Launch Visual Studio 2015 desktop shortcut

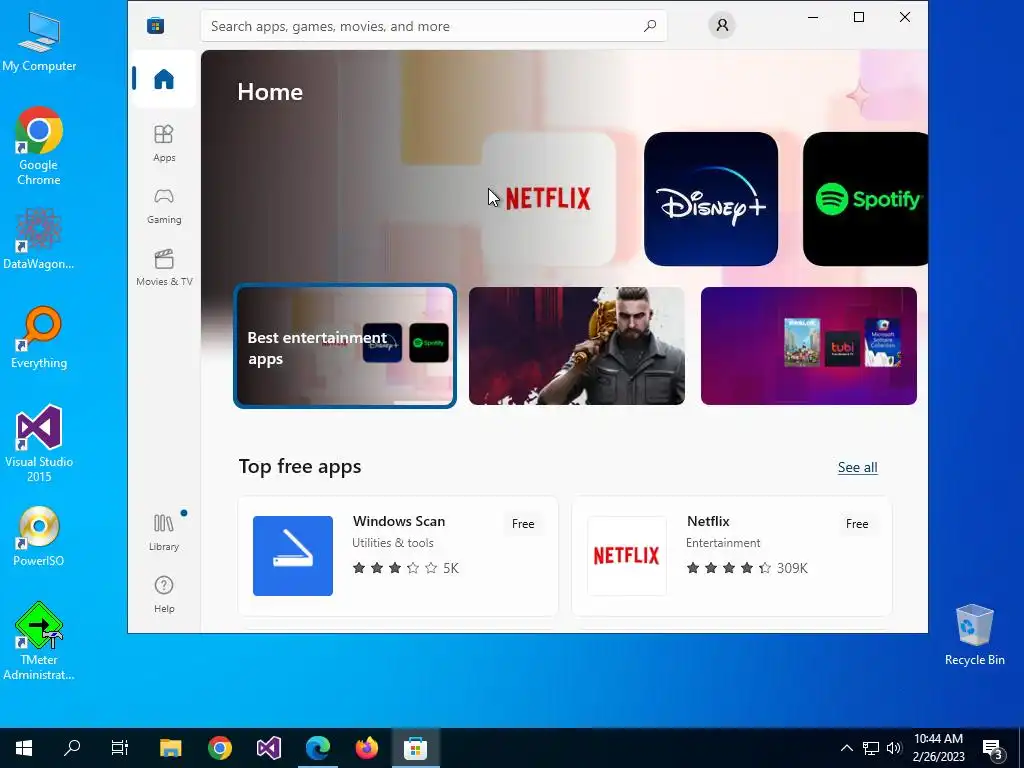[39, 444]
